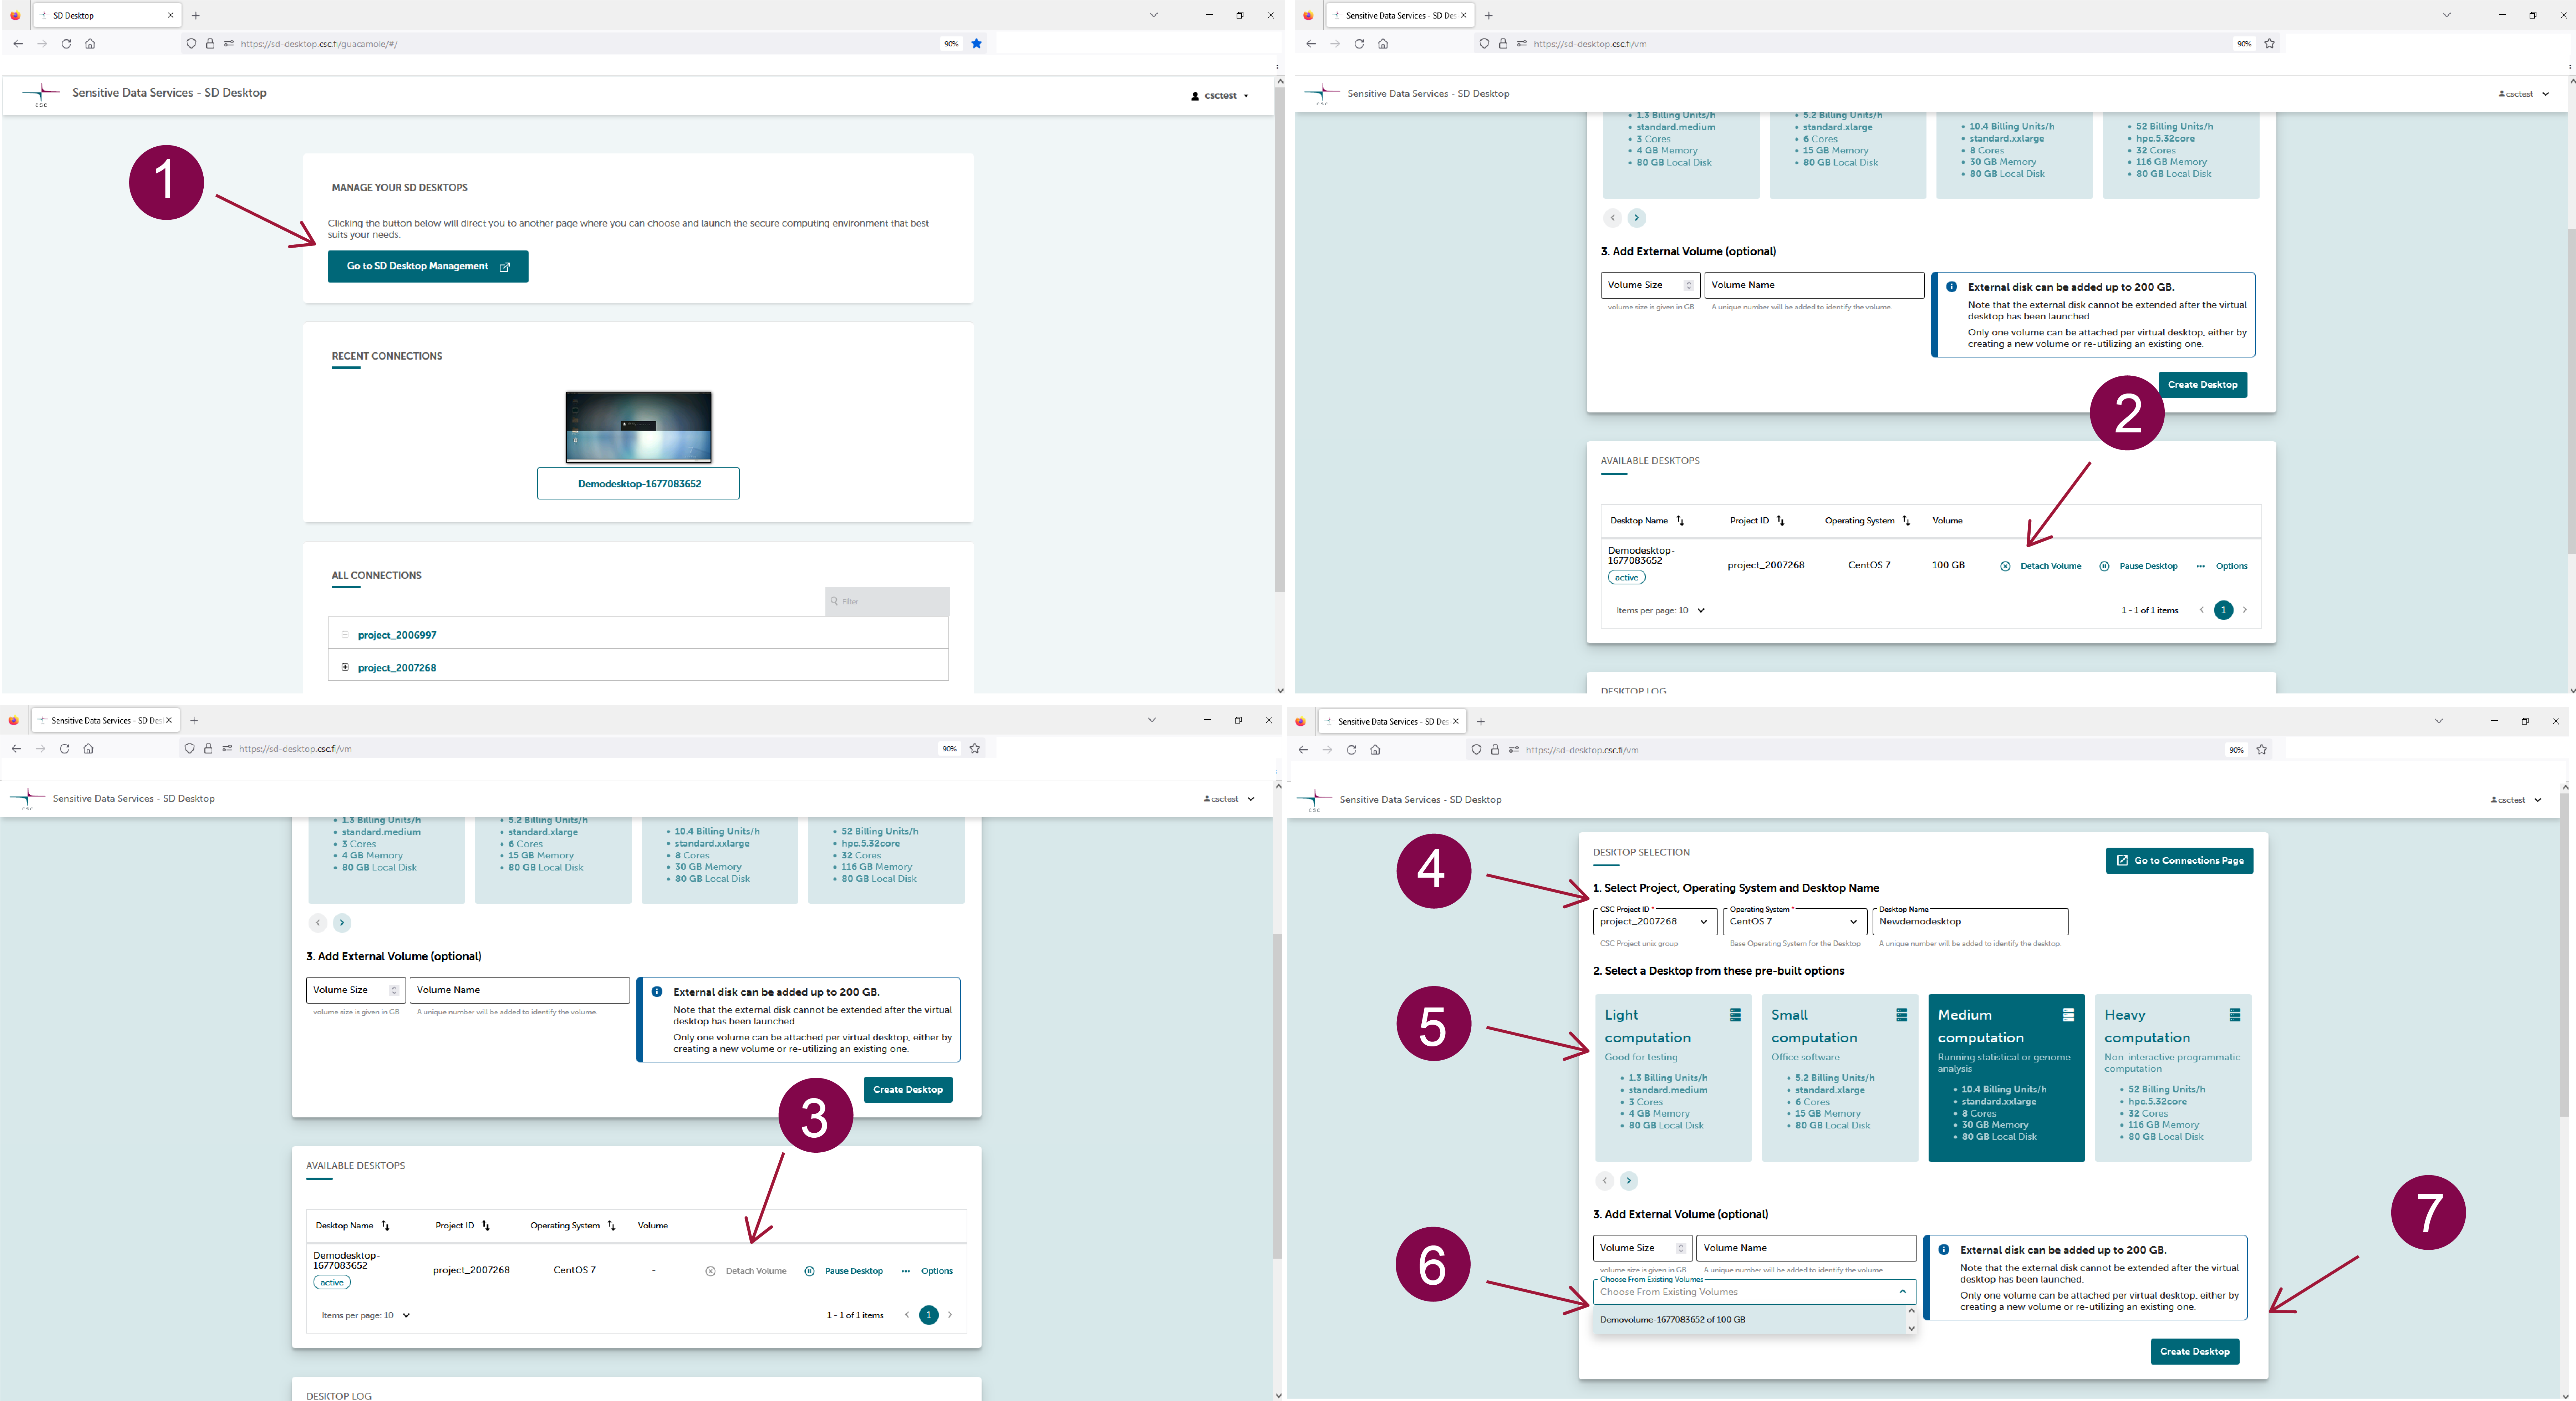The height and width of the screenshot is (1401, 2576).
Task: Click home icon in top-left browser window
Action: click(90, 44)
